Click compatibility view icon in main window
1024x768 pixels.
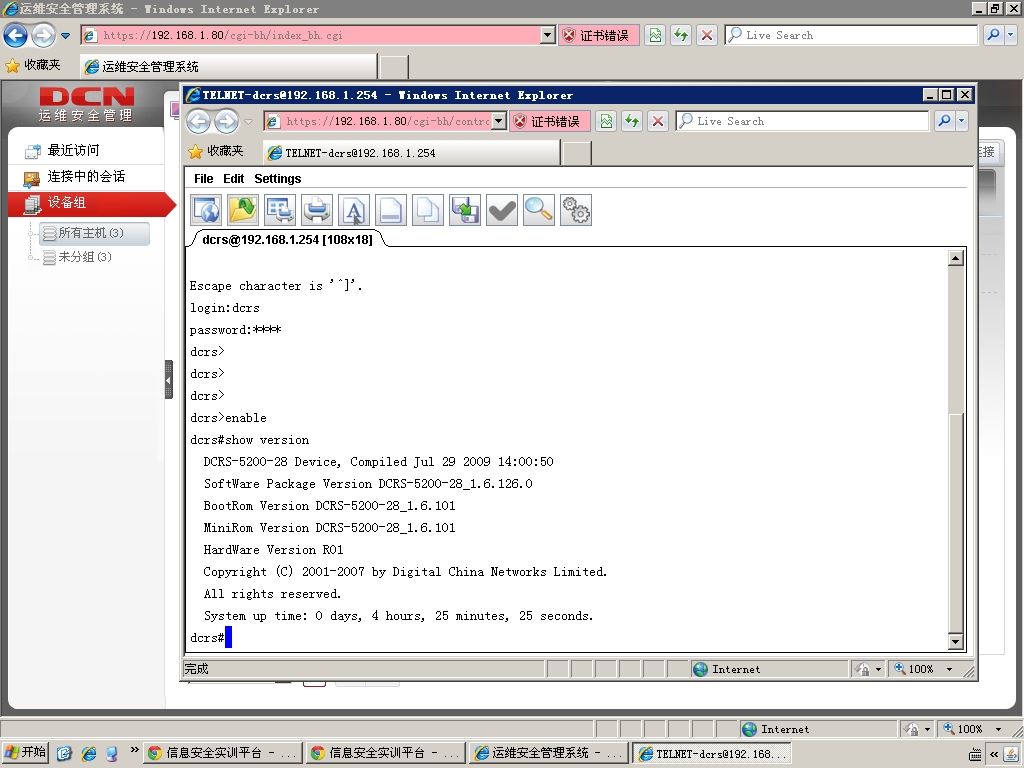click(x=655, y=35)
